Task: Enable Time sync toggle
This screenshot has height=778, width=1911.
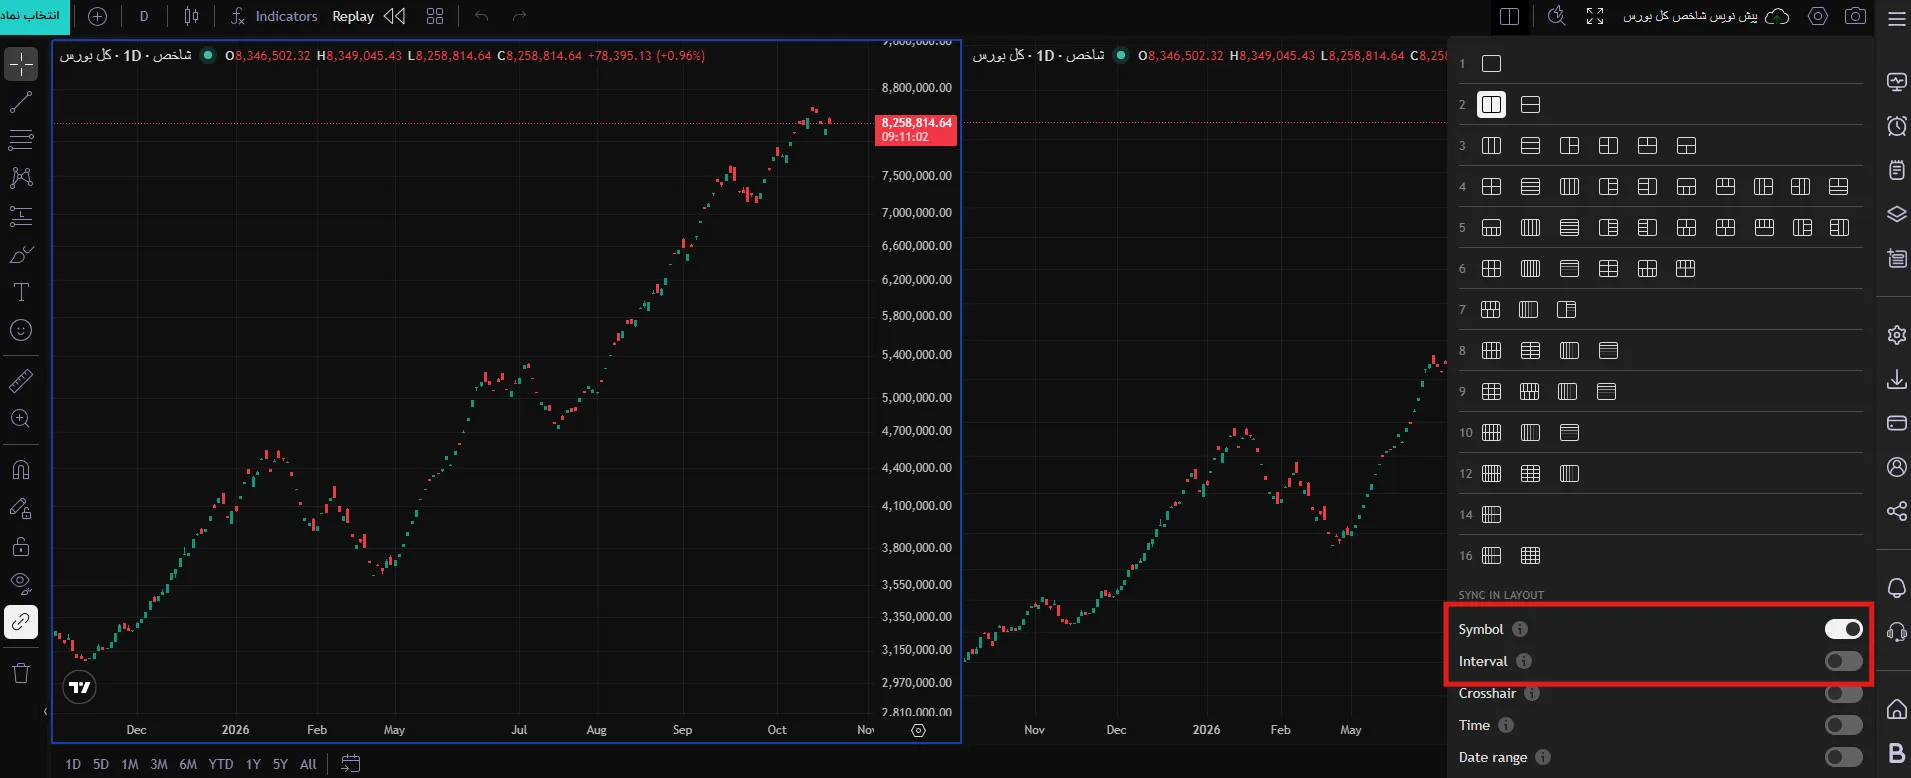Action: click(1843, 725)
